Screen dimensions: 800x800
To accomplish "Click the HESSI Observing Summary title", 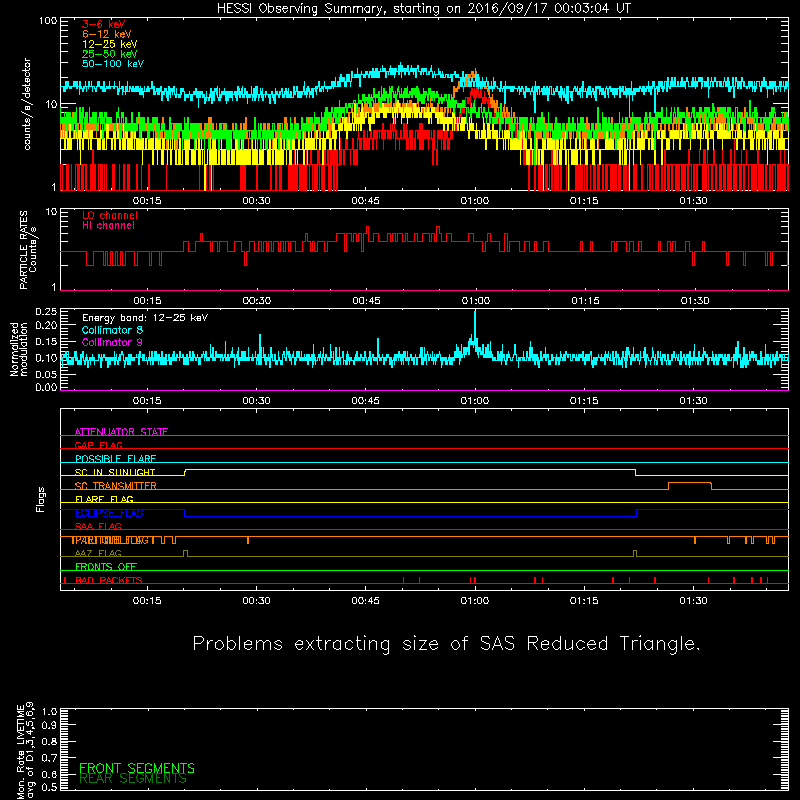I will click(x=424, y=8).
